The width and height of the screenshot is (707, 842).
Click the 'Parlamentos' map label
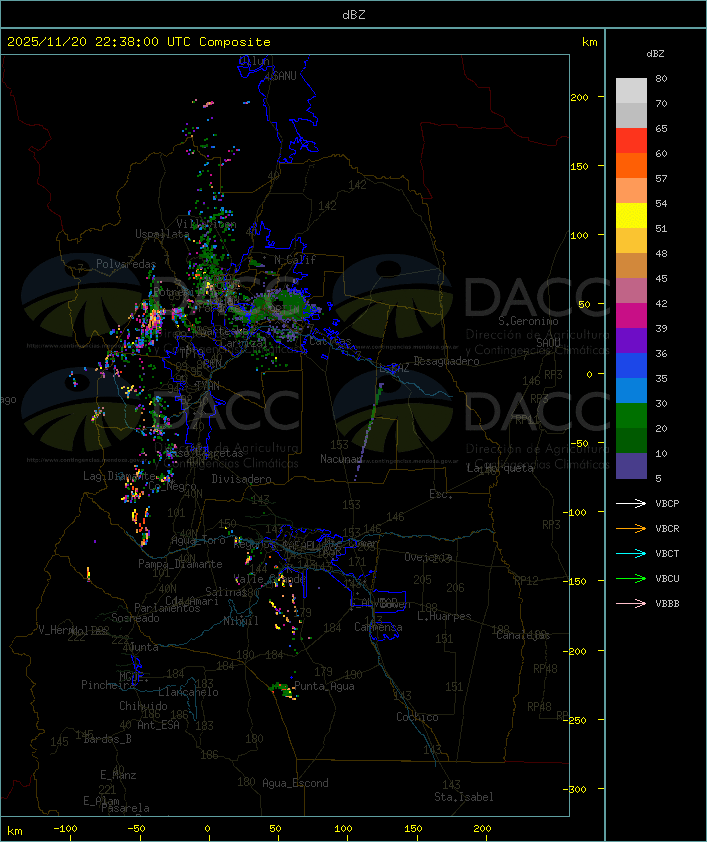(167, 608)
